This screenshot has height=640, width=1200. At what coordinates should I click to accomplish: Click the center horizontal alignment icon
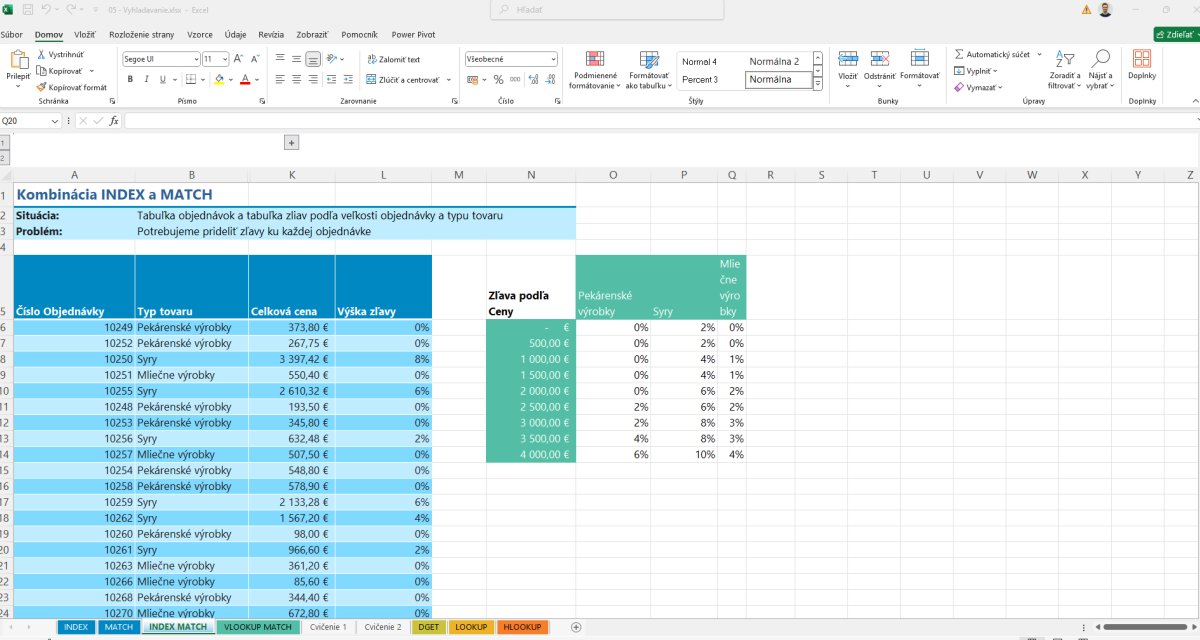[297, 79]
